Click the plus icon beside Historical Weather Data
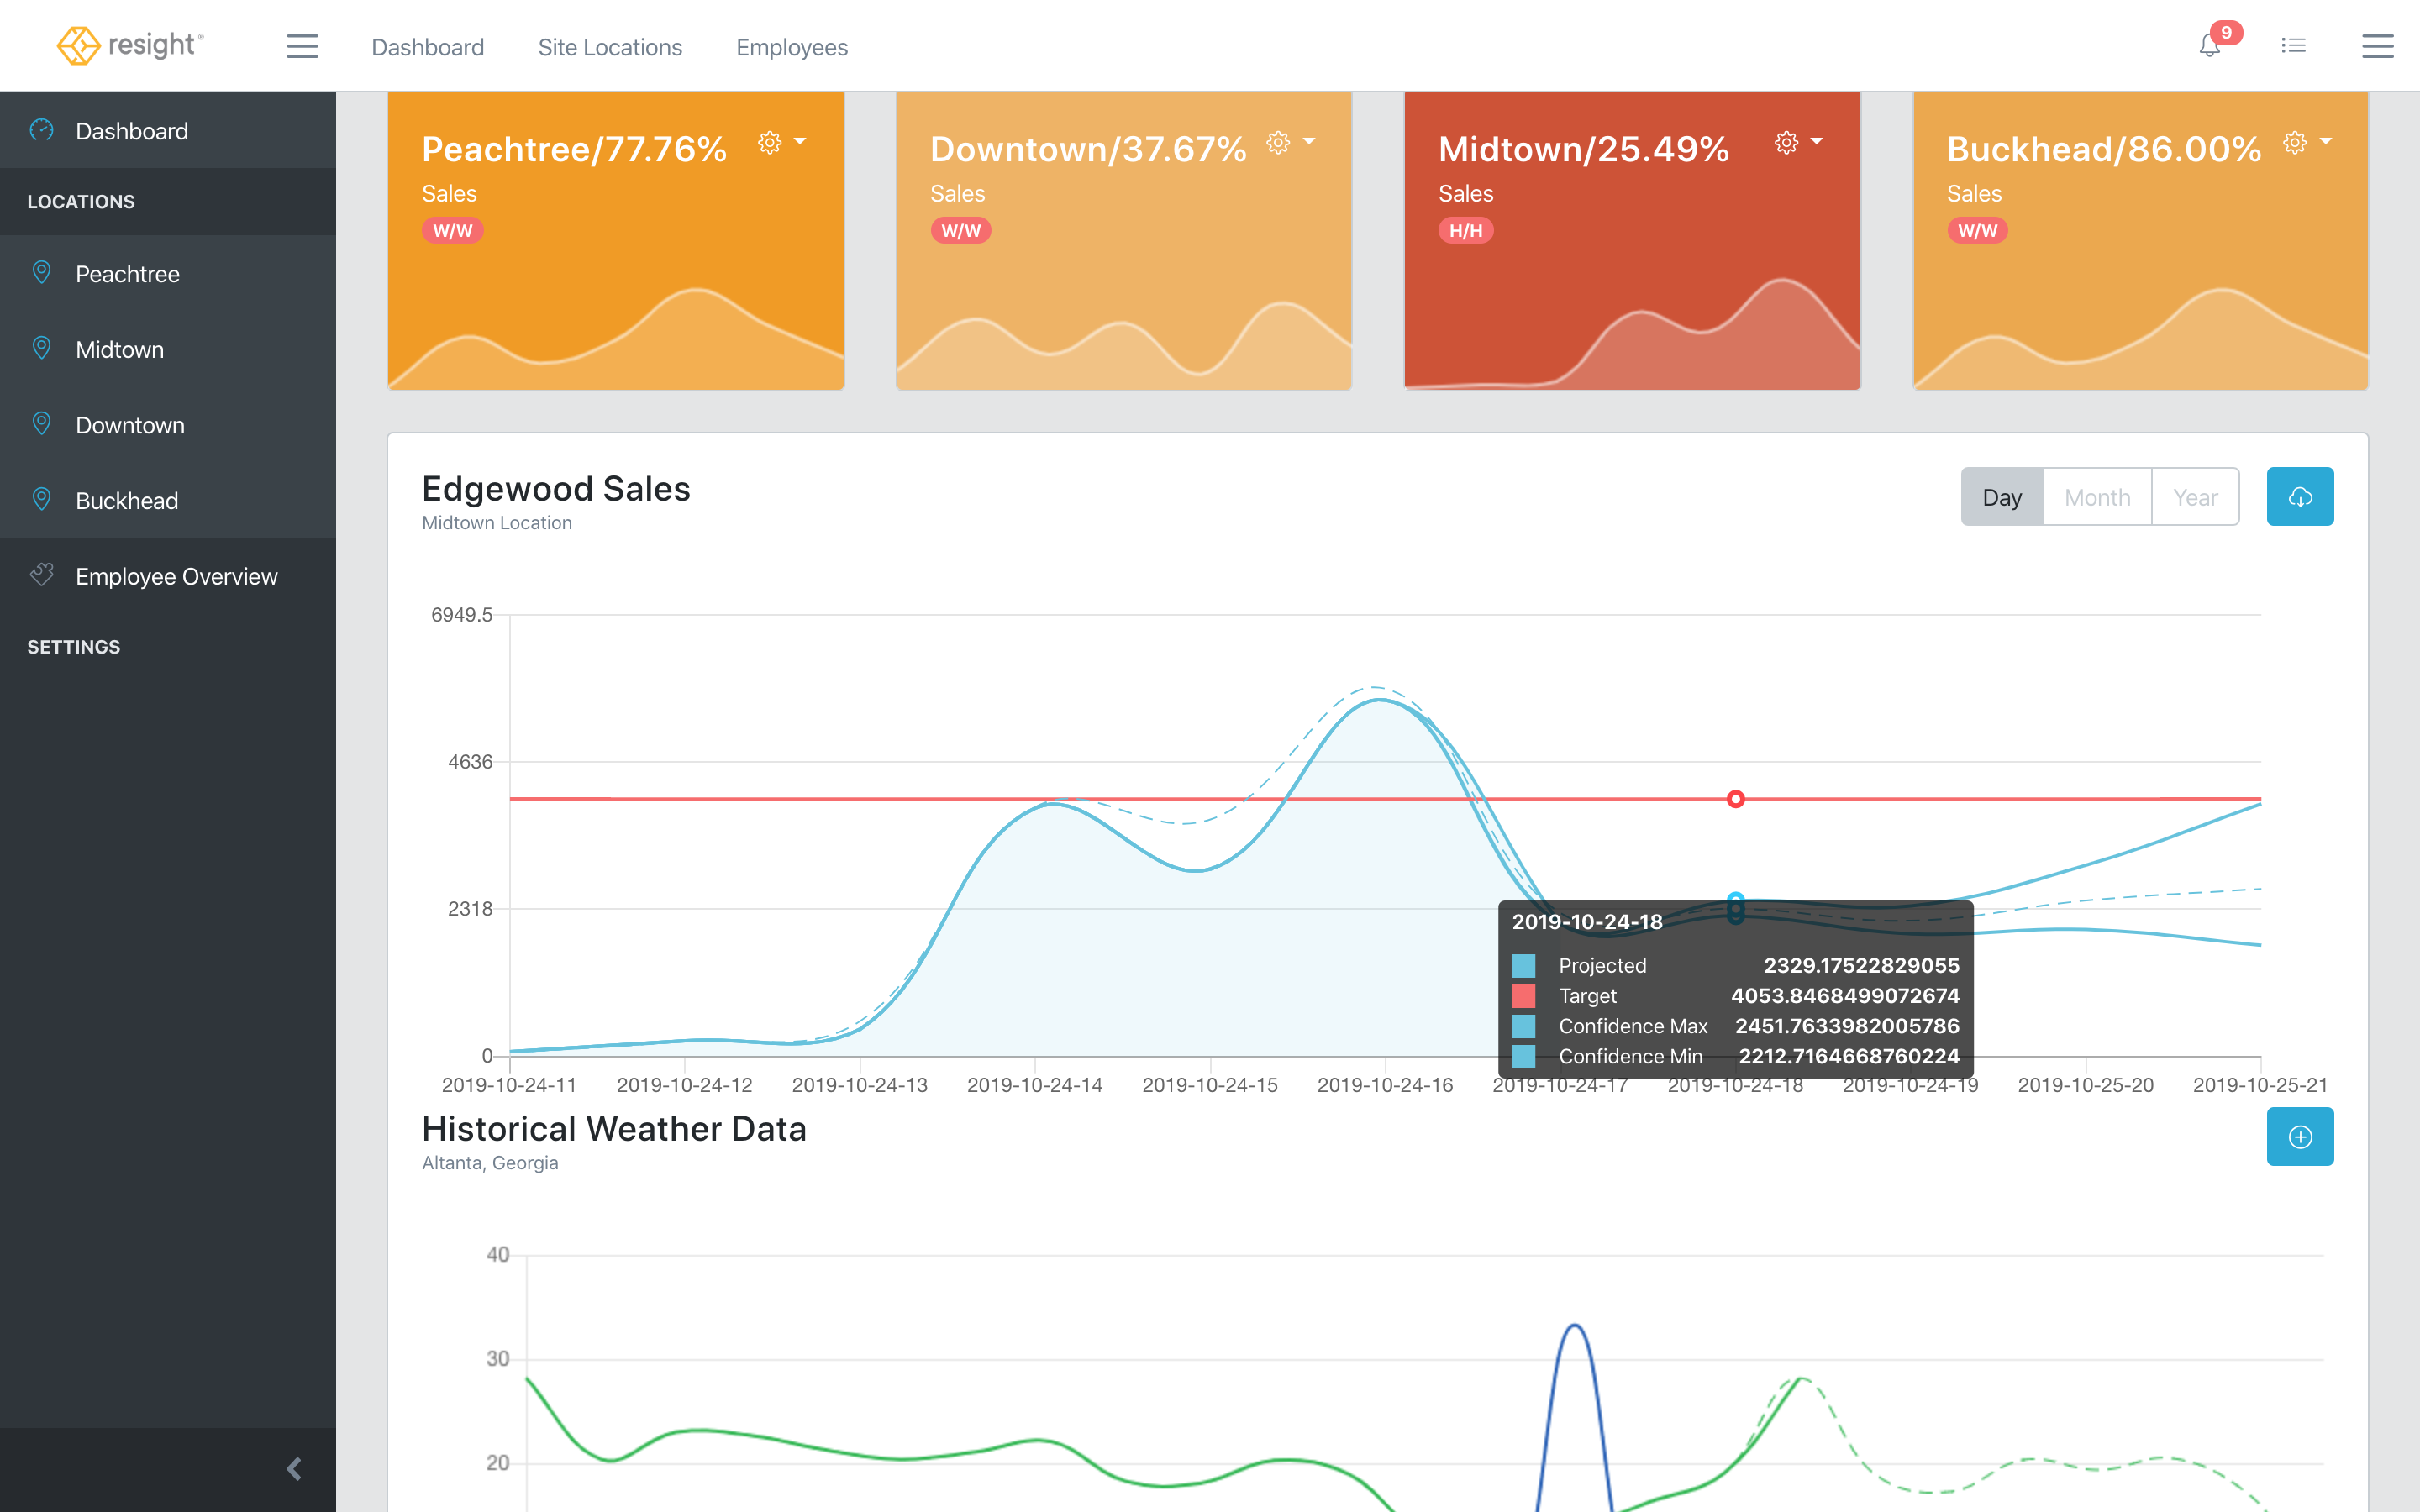This screenshot has height=1512, width=2420. [2299, 1137]
